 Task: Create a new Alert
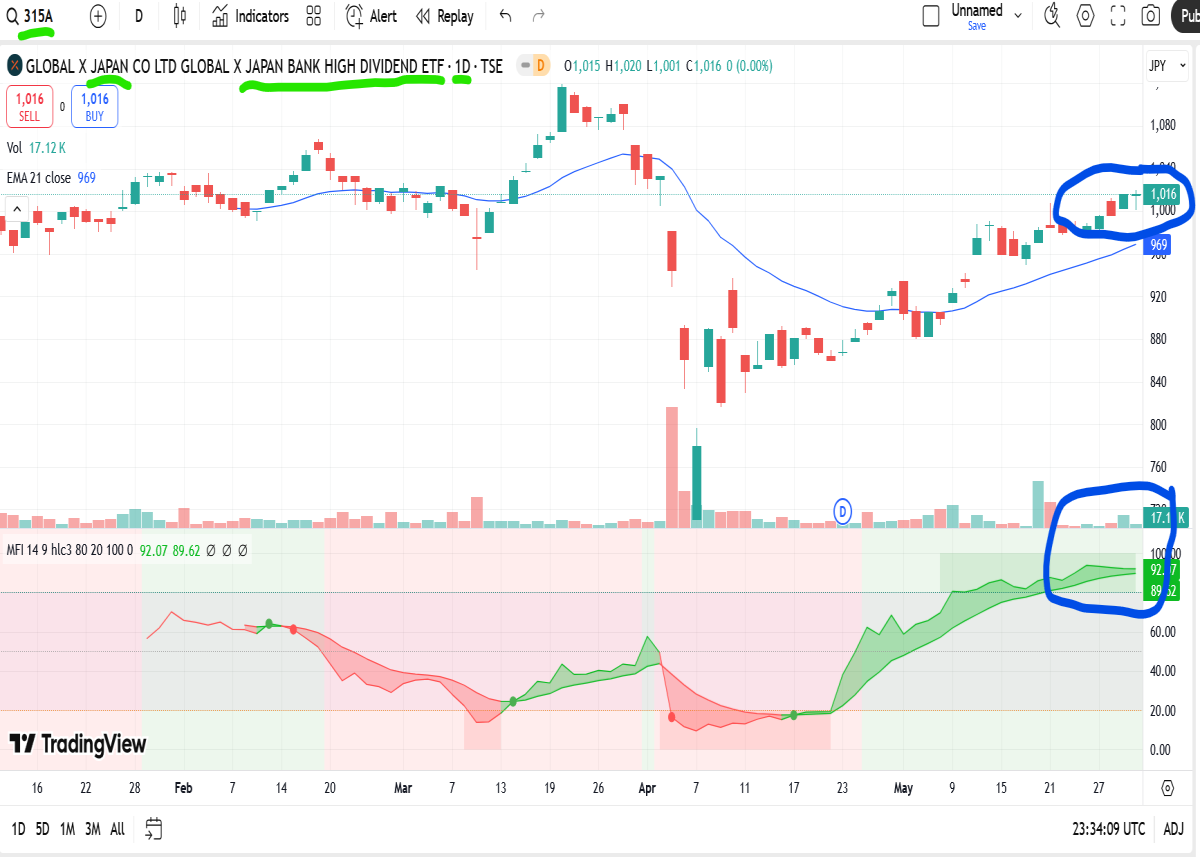coord(371,16)
